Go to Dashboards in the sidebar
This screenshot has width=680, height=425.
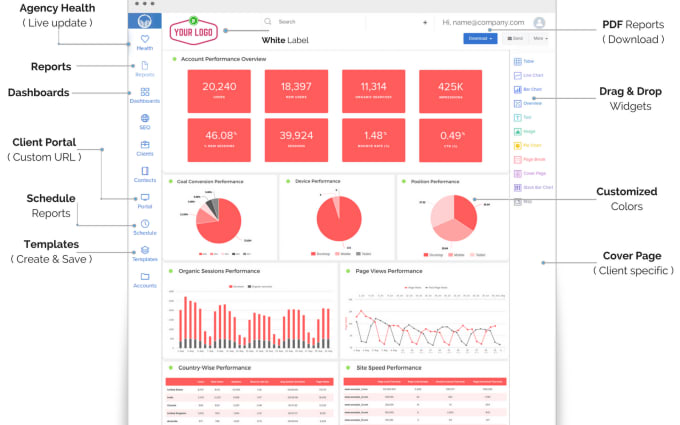tap(145, 95)
